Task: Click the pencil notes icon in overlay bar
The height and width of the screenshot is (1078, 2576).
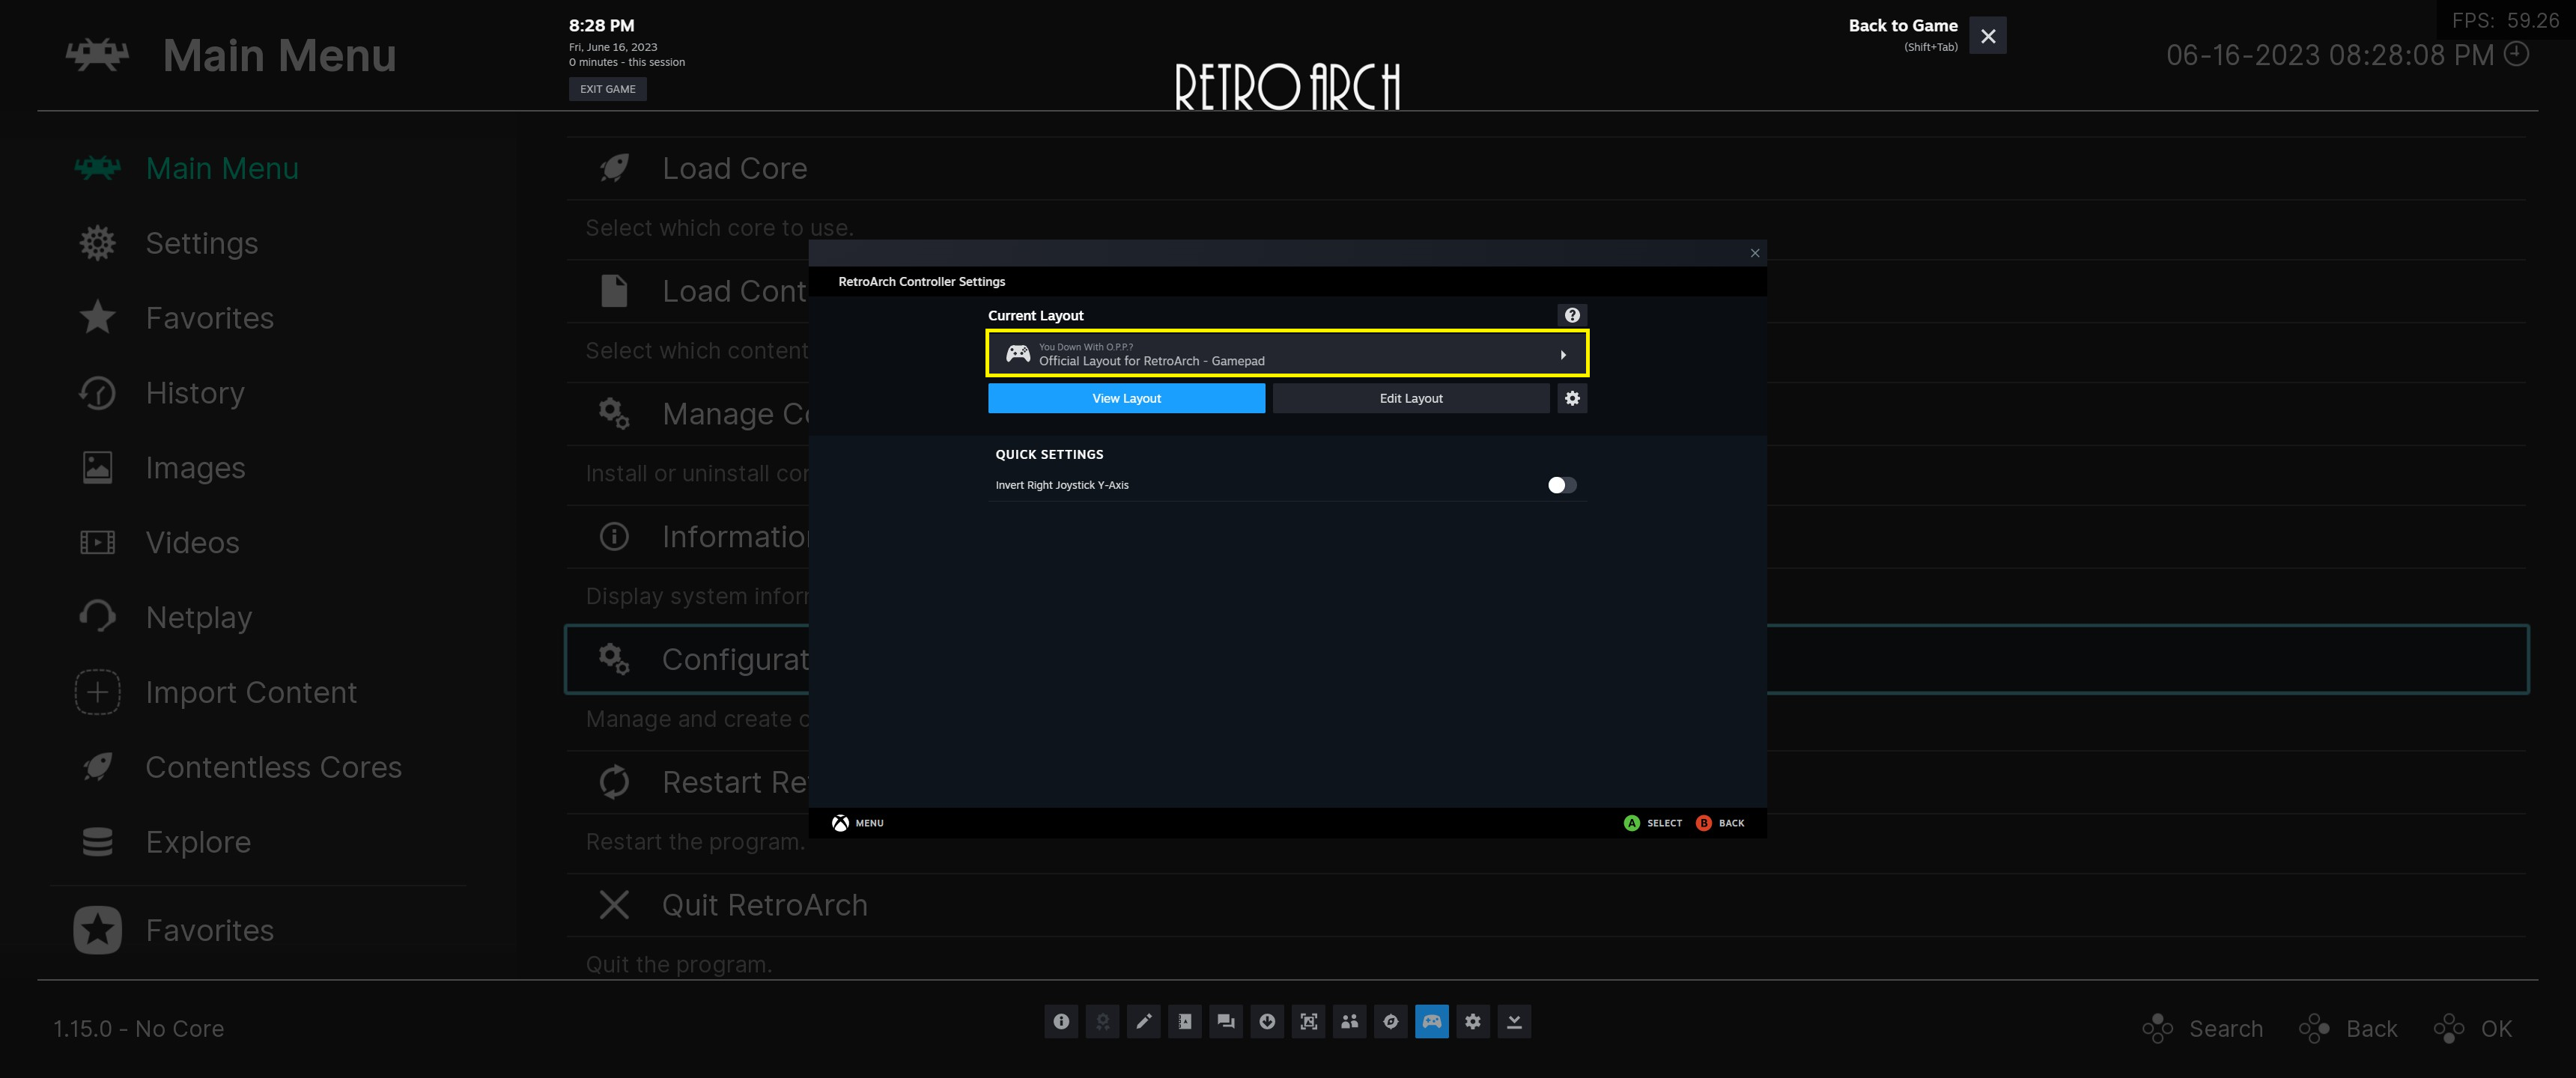Action: (1143, 1021)
